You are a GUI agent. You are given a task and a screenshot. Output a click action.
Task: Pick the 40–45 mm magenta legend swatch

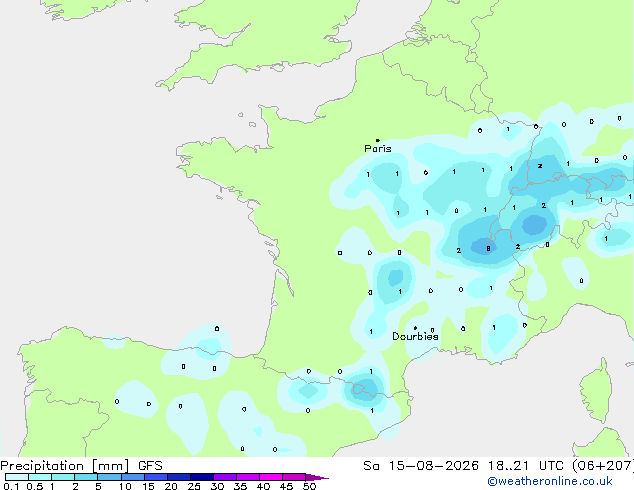click(271, 477)
